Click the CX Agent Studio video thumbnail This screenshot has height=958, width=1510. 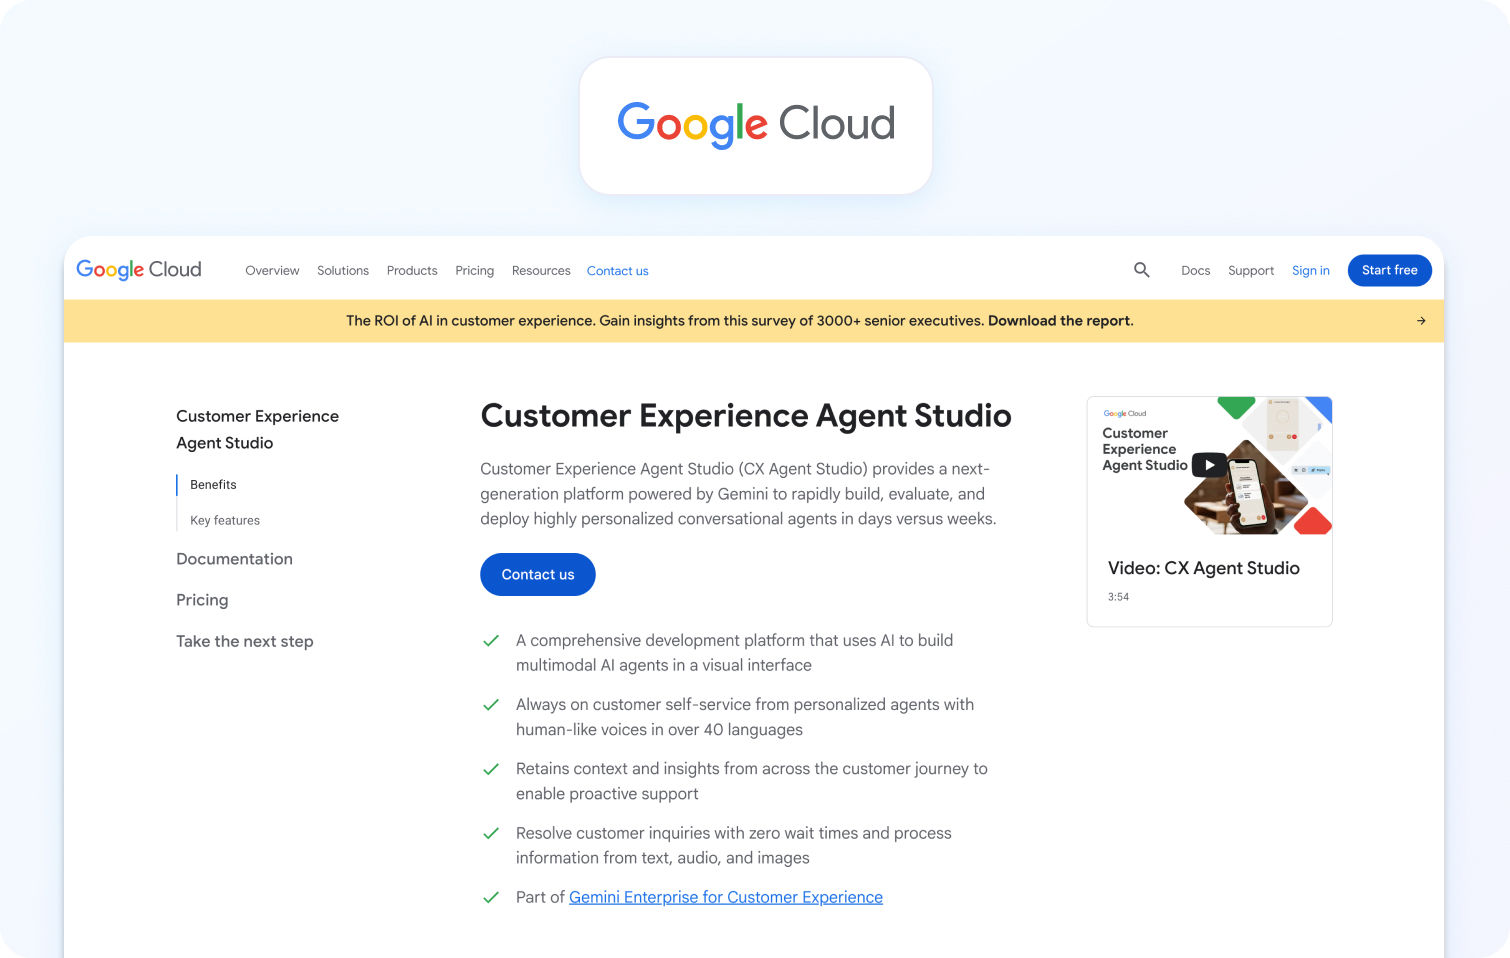click(x=1208, y=466)
